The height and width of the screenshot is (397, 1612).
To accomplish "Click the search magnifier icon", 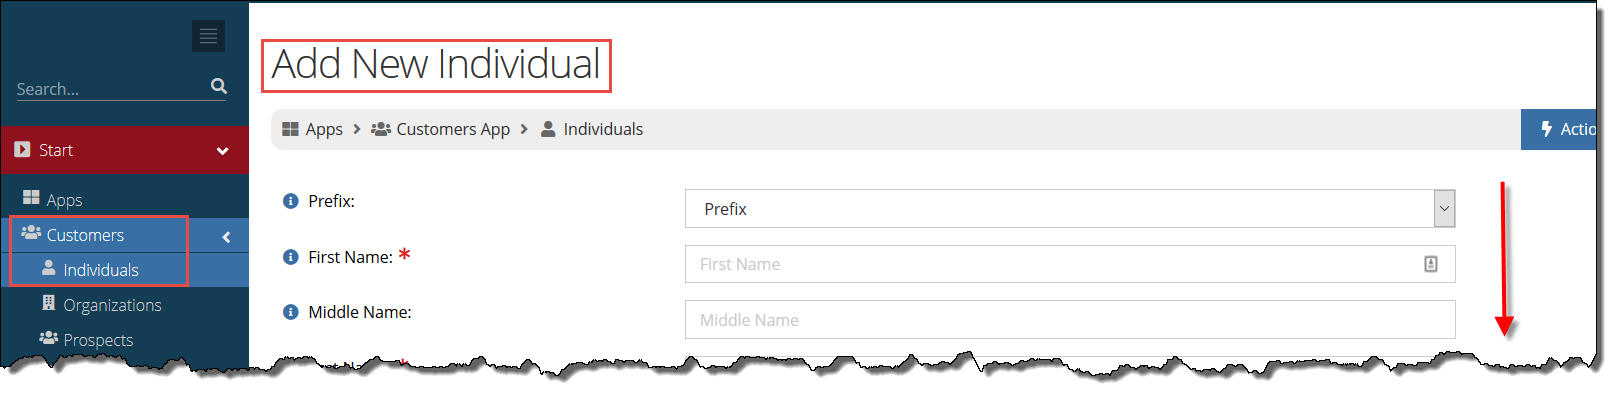I will 219,87.
